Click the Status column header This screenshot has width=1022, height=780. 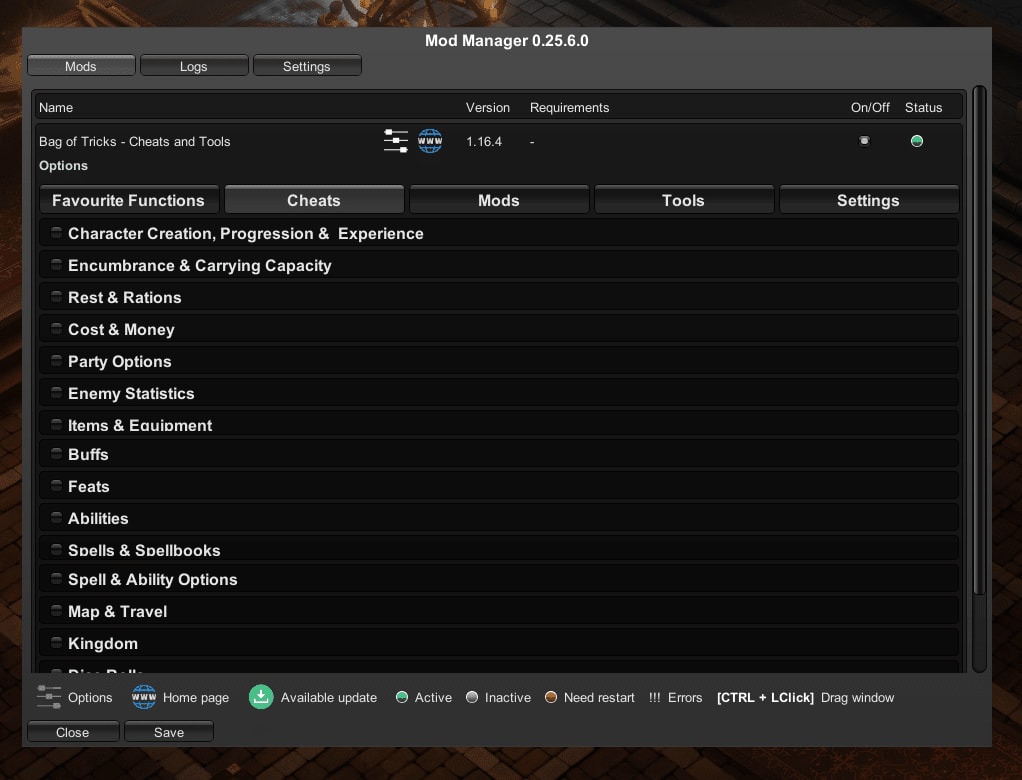923,108
